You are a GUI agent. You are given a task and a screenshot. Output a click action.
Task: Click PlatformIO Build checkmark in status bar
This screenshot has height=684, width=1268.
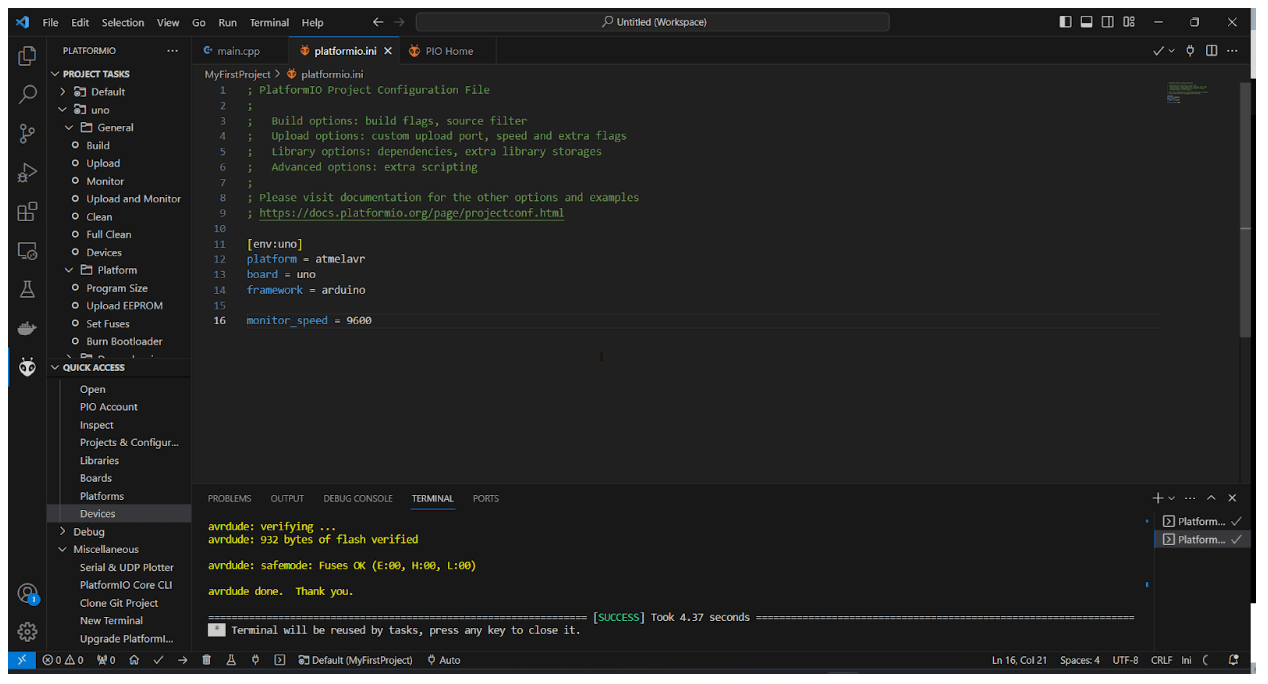coord(158,660)
